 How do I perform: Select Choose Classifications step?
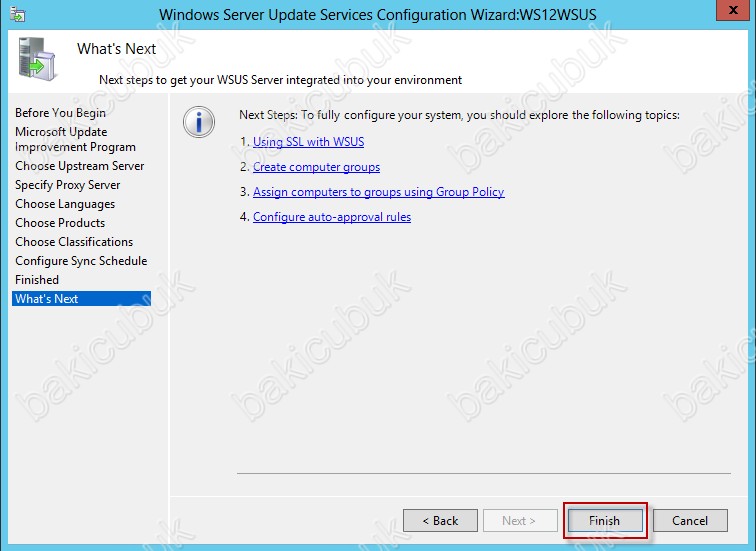(74, 242)
